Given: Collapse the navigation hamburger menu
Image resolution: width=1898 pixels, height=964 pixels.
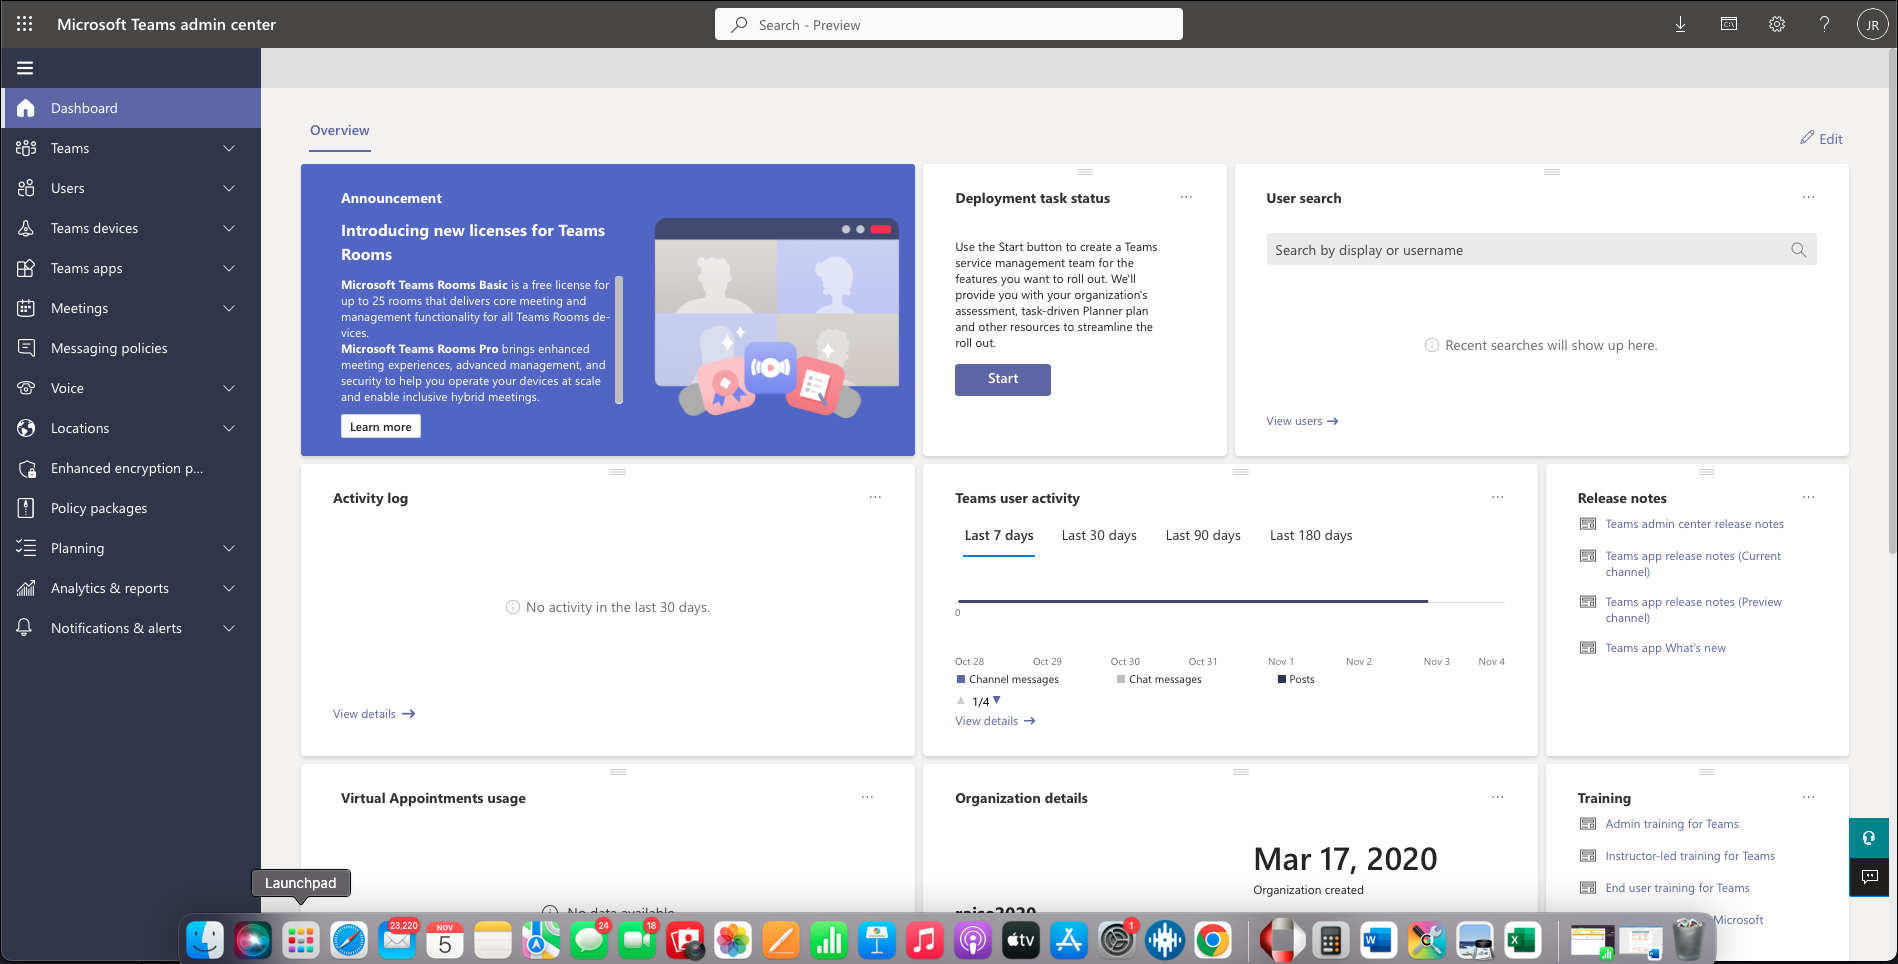Looking at the screenshot, I should (x=25, y=68).
